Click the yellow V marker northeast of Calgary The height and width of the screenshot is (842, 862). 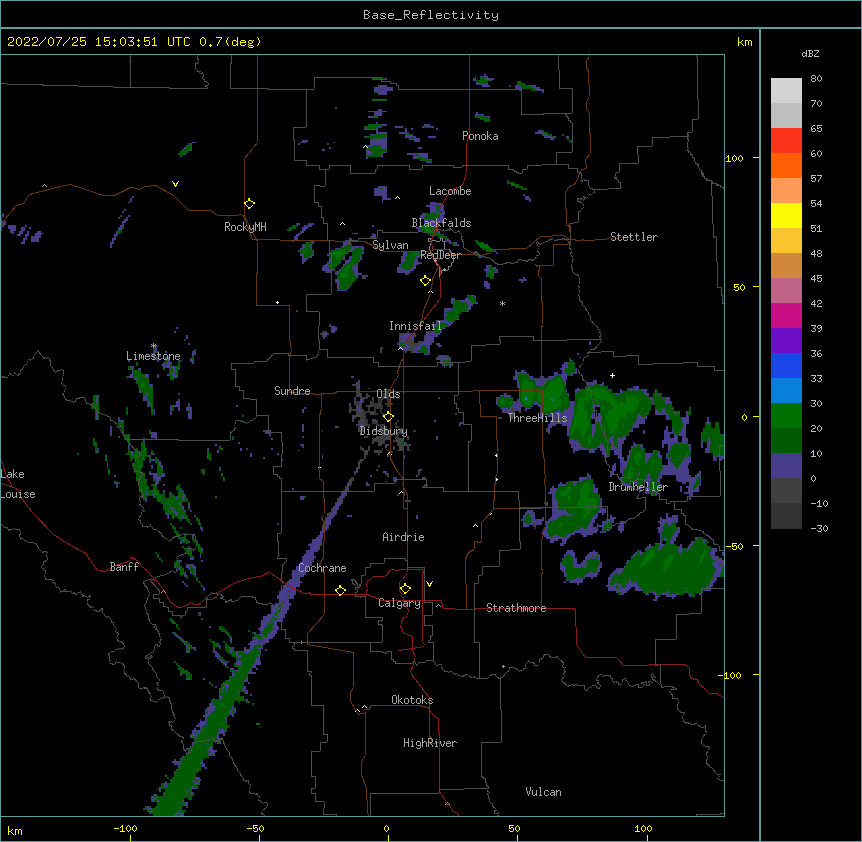pyautogui.click(x=429, y=584)
